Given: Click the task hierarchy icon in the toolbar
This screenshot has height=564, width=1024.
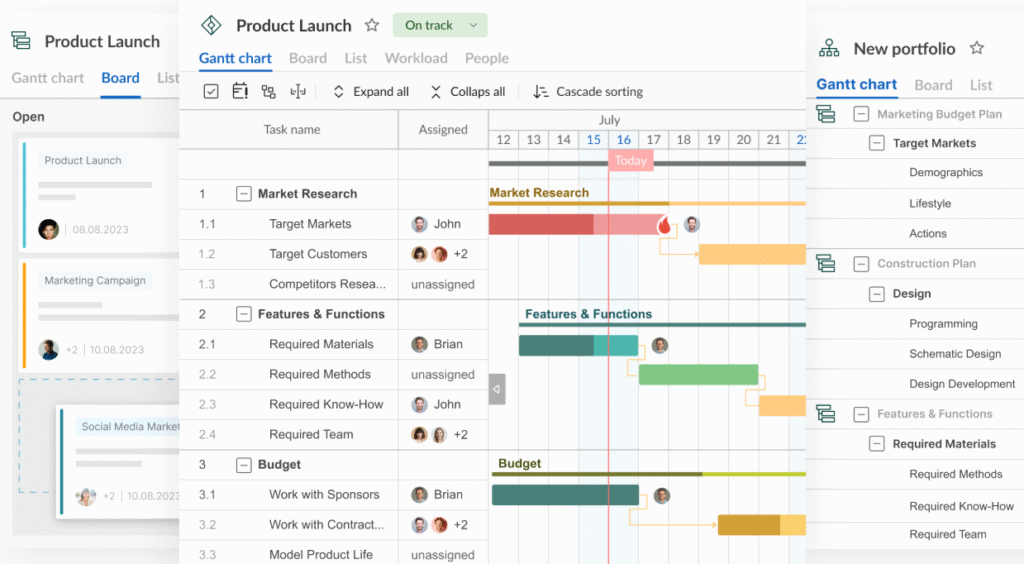Looking at the screenshot, I should coord(268,92).
